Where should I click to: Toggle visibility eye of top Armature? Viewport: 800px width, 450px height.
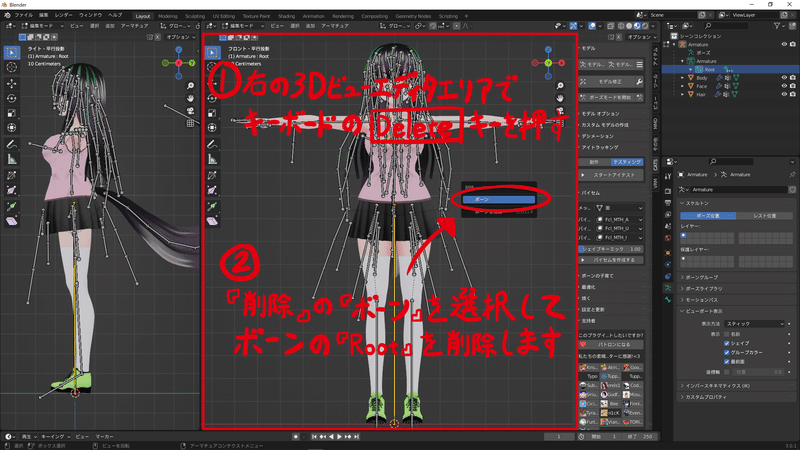[784, 44]
